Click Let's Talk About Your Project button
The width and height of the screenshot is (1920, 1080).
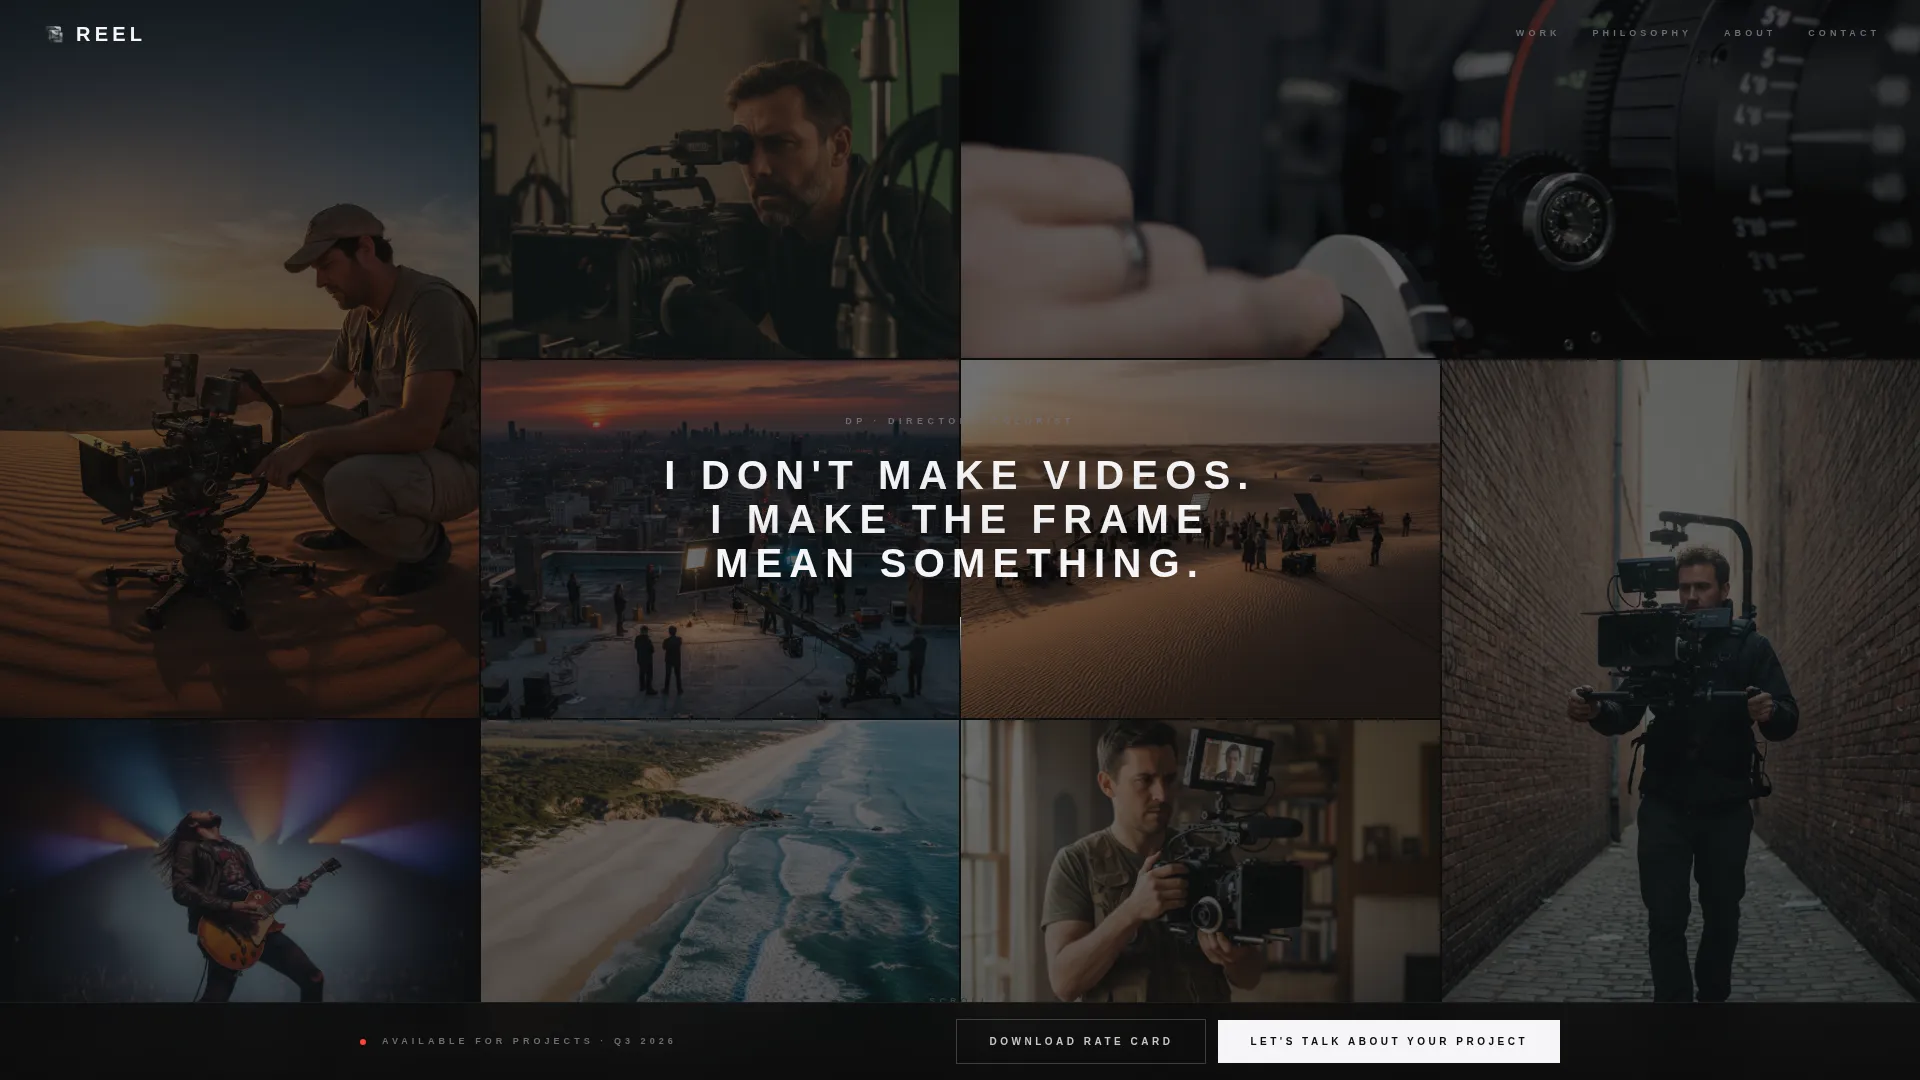pyautogui.click(x=1389, y=1041)
